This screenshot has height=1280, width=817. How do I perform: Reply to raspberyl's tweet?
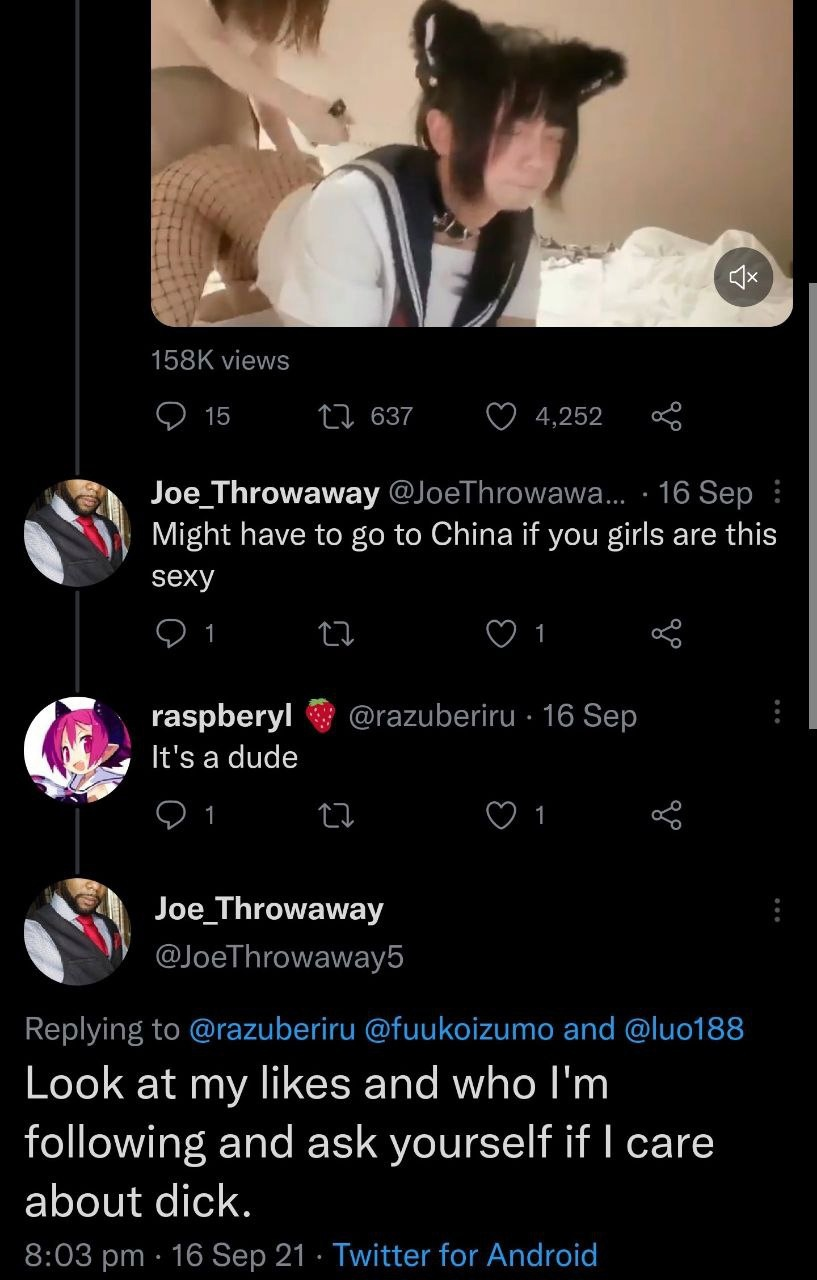click(172, 816)
